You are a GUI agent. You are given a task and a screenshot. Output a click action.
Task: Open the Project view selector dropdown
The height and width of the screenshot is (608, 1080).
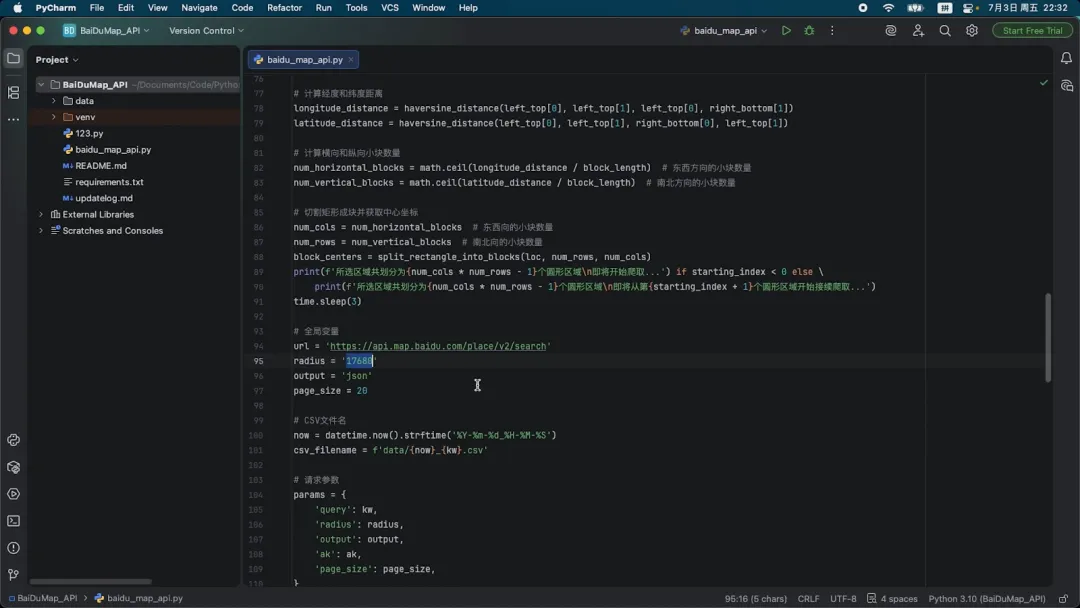pos(57,59)
